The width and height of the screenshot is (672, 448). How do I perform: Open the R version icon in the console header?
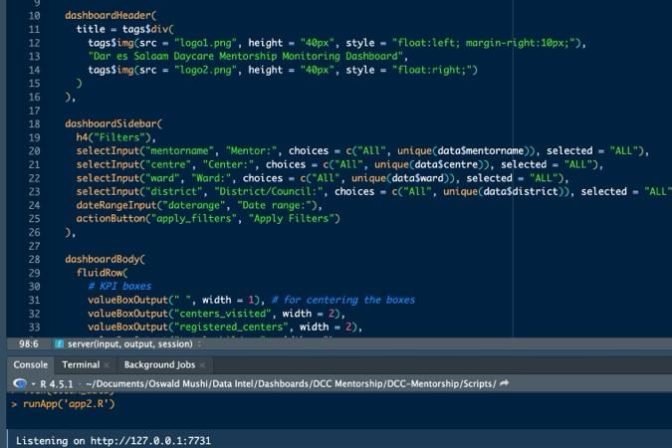click(x=20, y=383)
